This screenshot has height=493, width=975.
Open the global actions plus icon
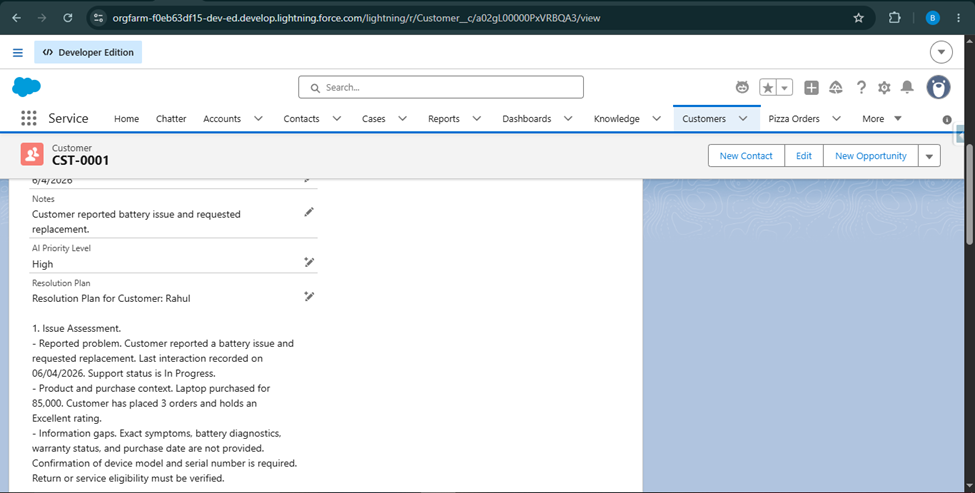[x=811, y=88]
